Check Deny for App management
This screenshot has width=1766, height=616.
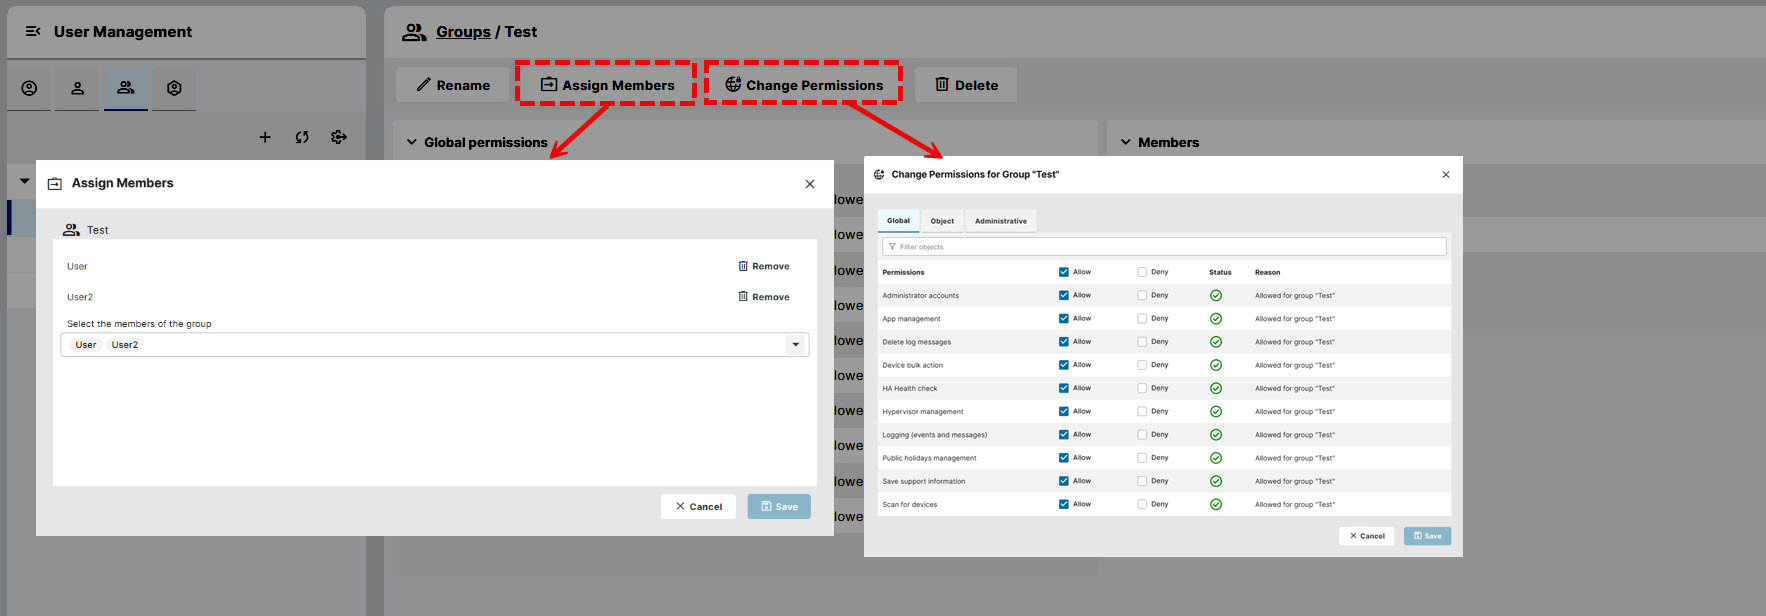tap(1142, 319)
